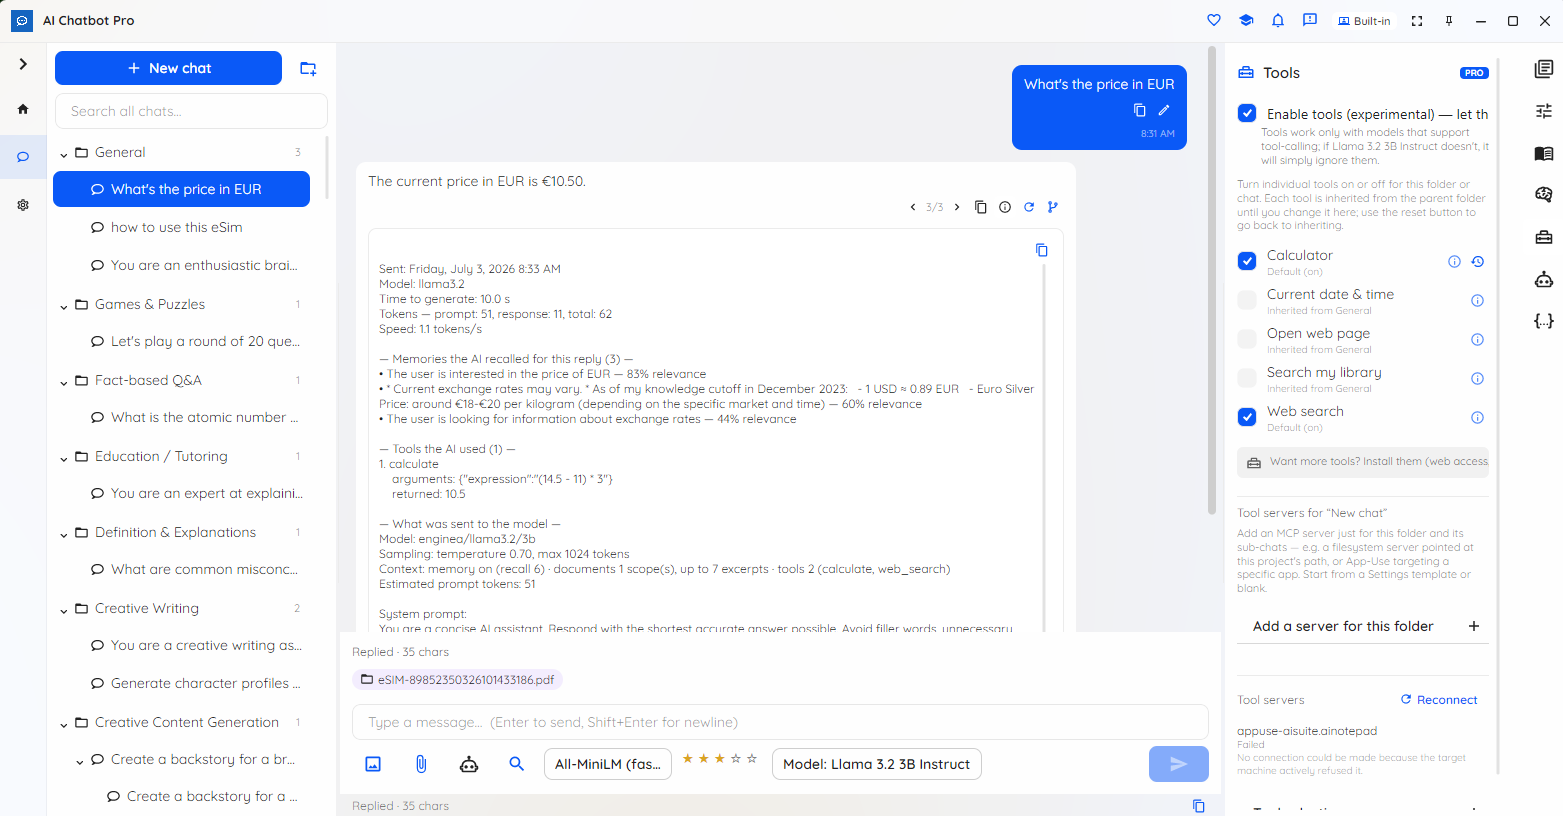Go to next reply variant
This screenshot has height=816, width=1563.
(957, 207)
